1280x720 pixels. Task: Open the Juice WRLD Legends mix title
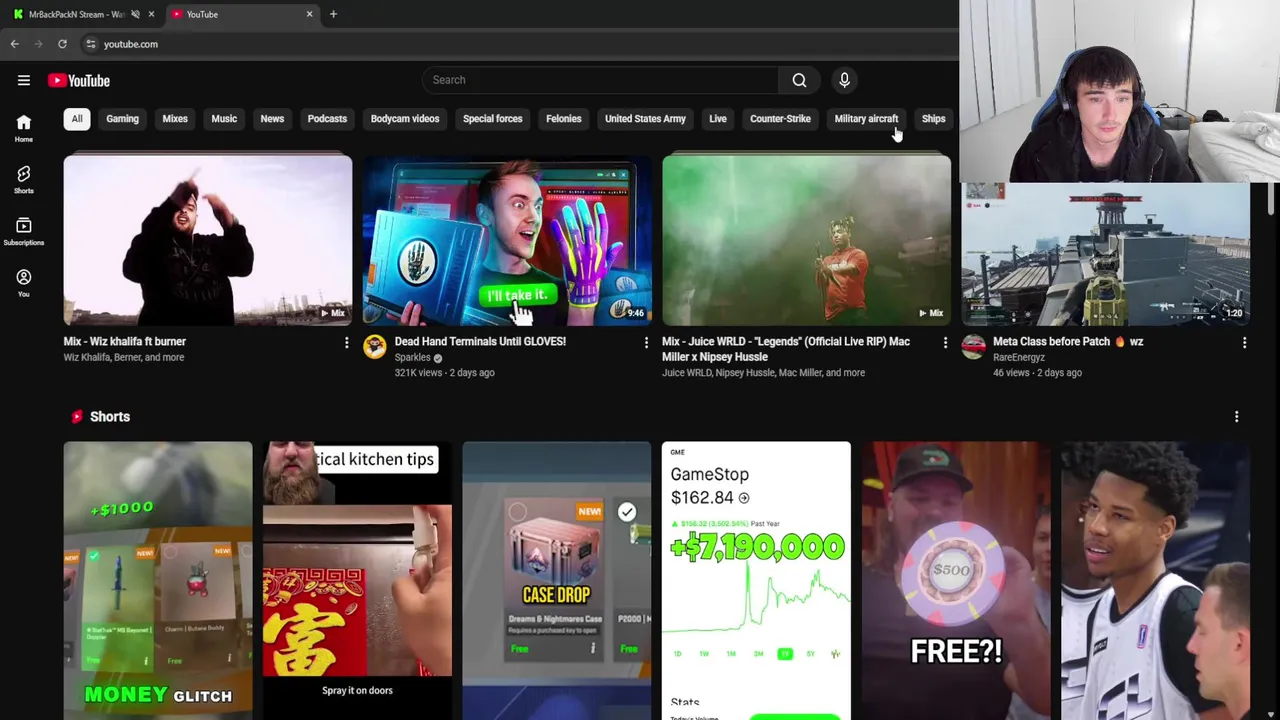click(786, 349)
